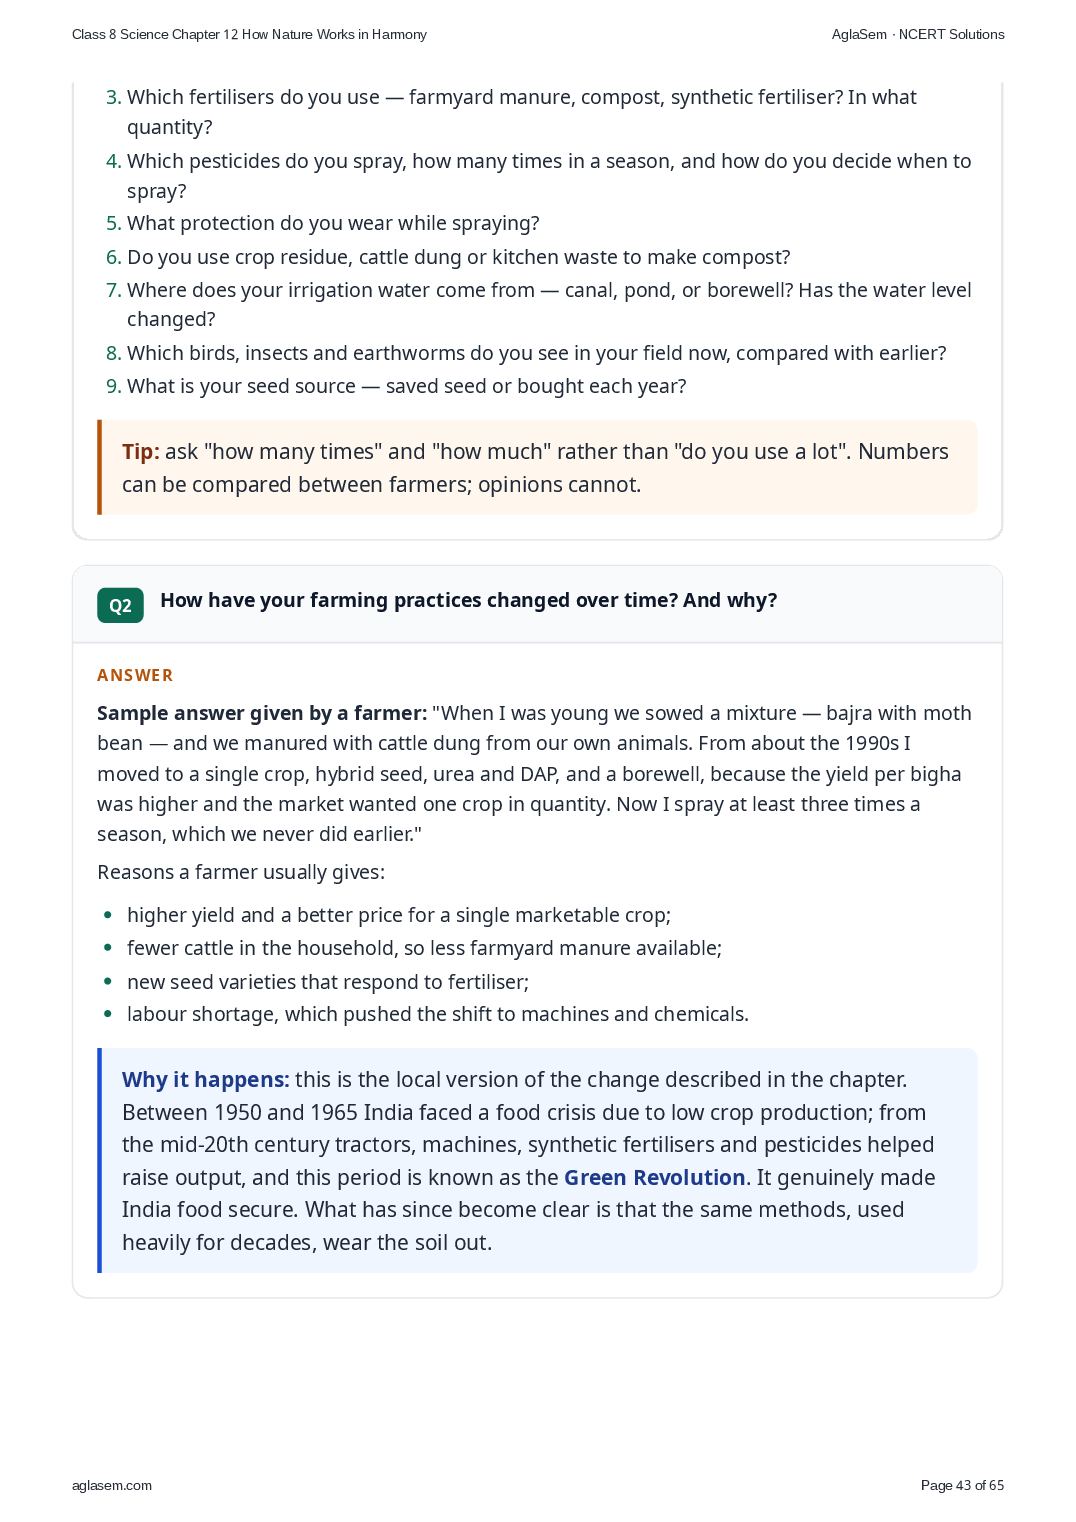Viewport: 1076px width, 1522px height.
Task: Click list item 4 about pesticides
Action: pos(539,176)
